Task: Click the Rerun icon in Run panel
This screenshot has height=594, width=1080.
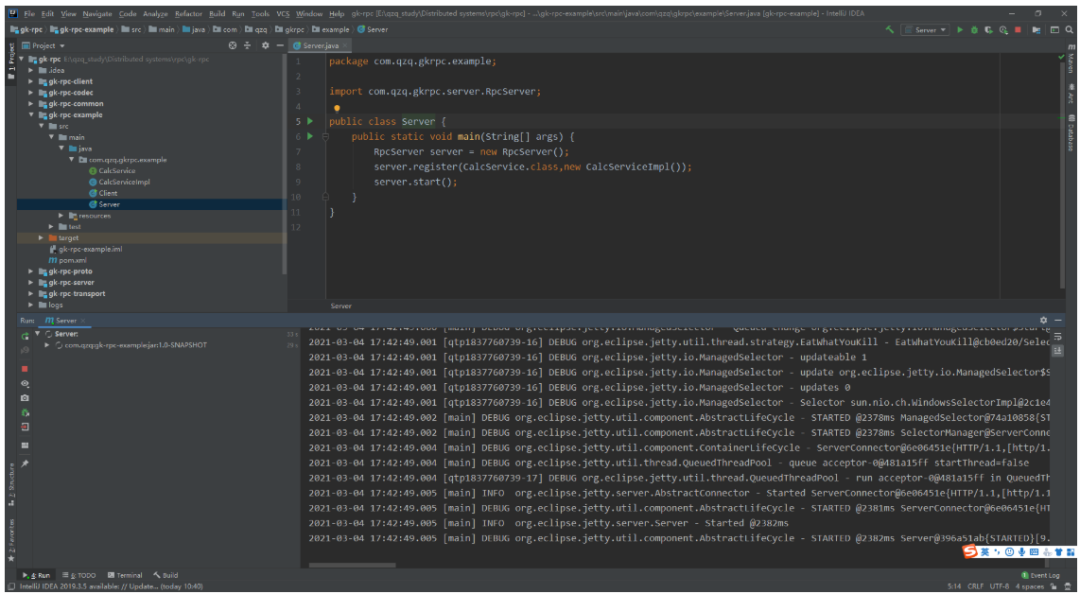Action: point(24,336)
